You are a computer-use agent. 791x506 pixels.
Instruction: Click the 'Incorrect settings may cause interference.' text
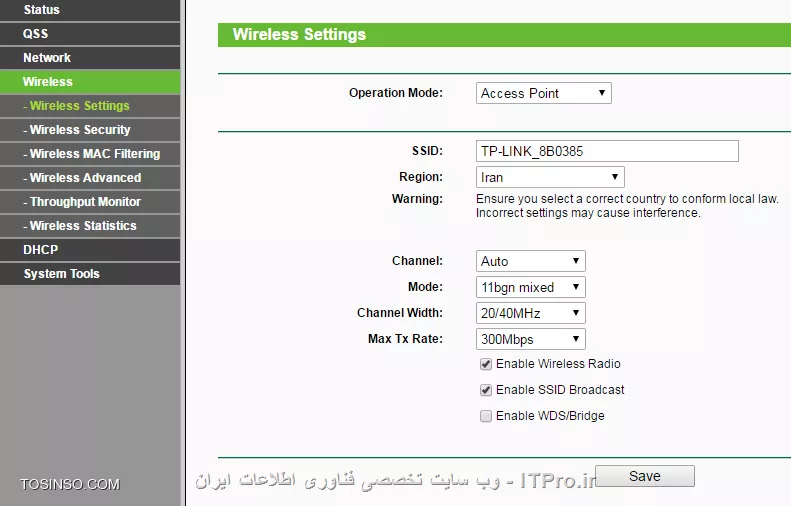pos(588,213)
